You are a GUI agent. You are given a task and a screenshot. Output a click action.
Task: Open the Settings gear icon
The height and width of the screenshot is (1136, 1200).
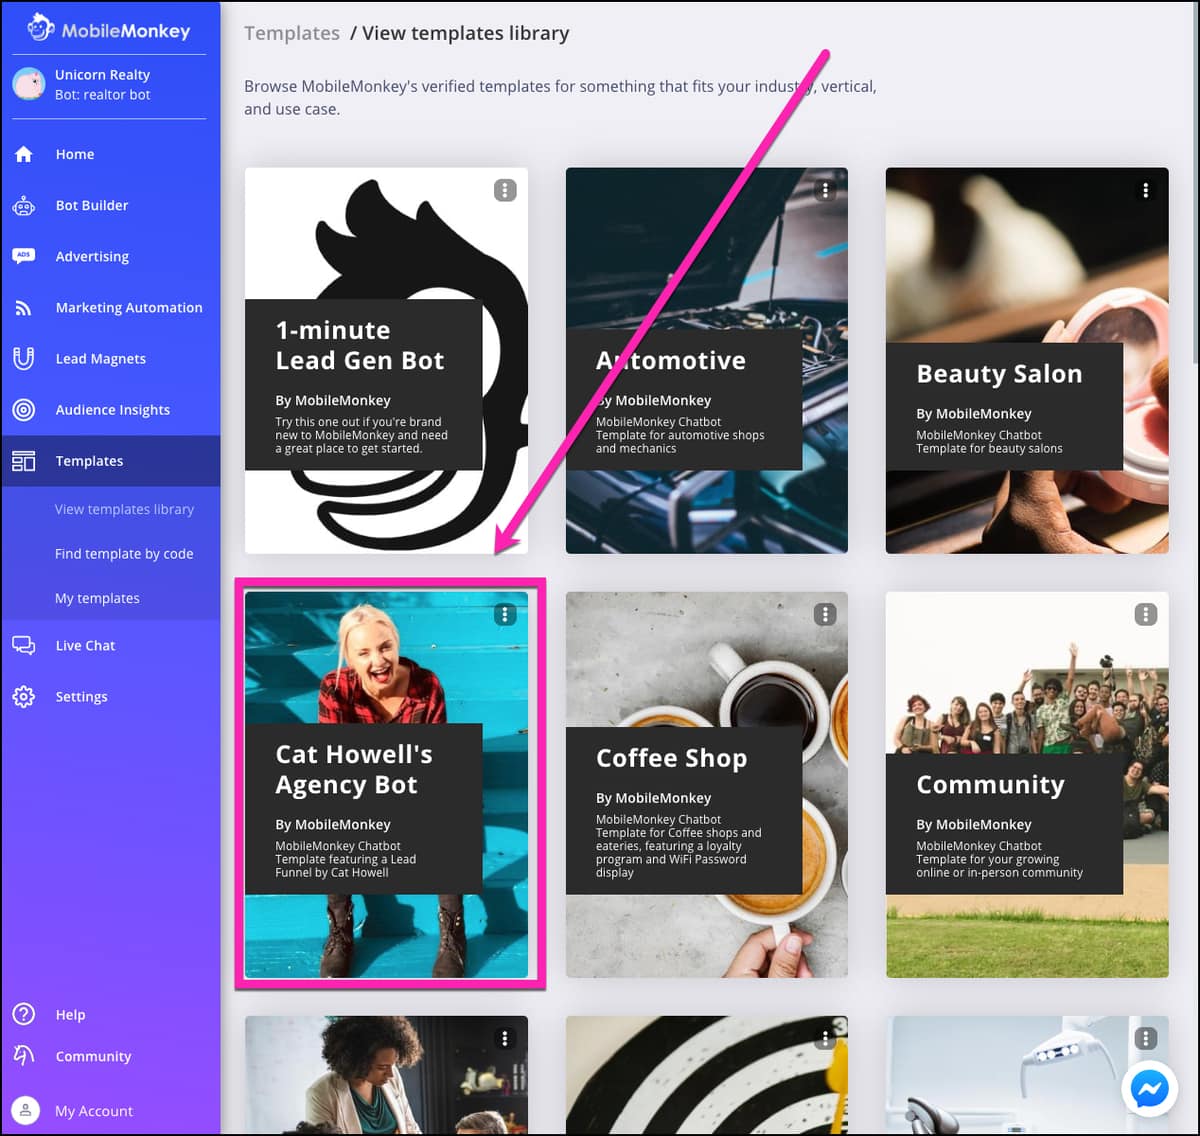tap(24, 697)
